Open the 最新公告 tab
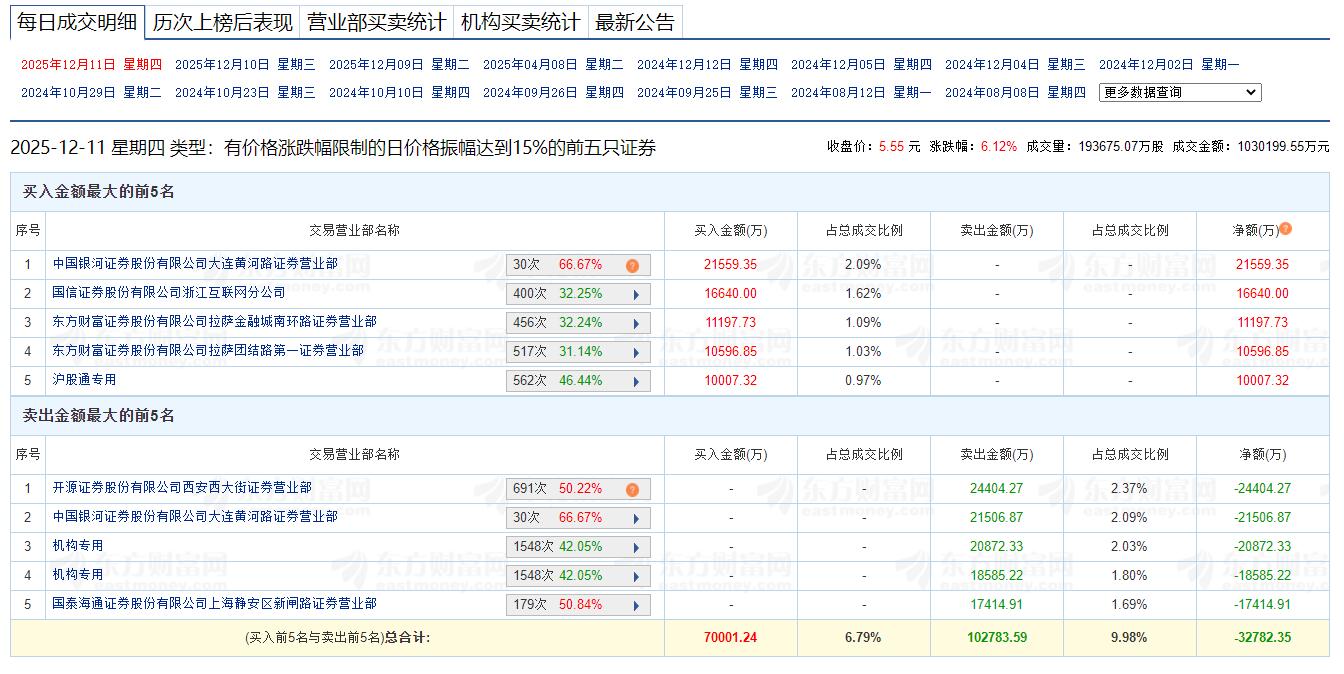Screen dimensions: 1344x674 coord(635,22)
